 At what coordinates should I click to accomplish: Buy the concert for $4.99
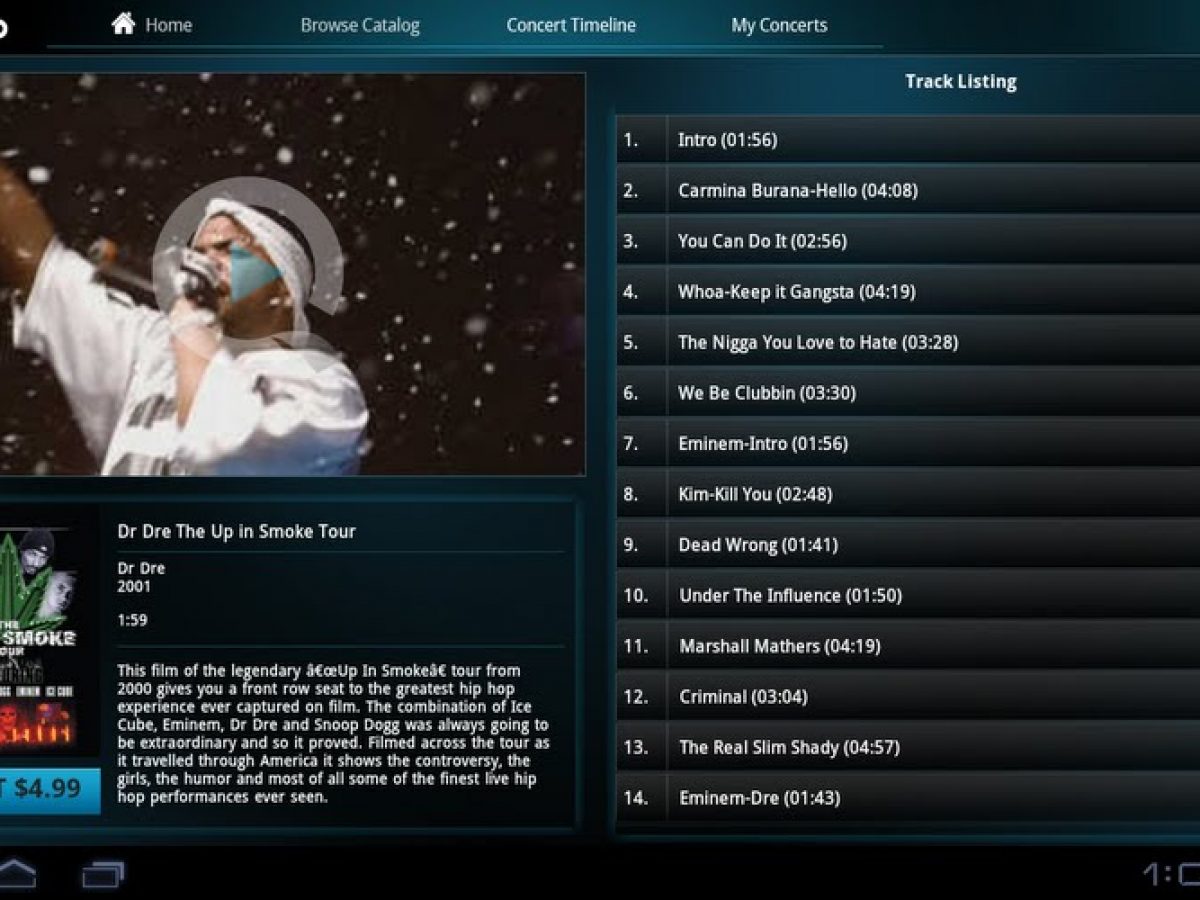pyautogui.click(x=48, y=789)
